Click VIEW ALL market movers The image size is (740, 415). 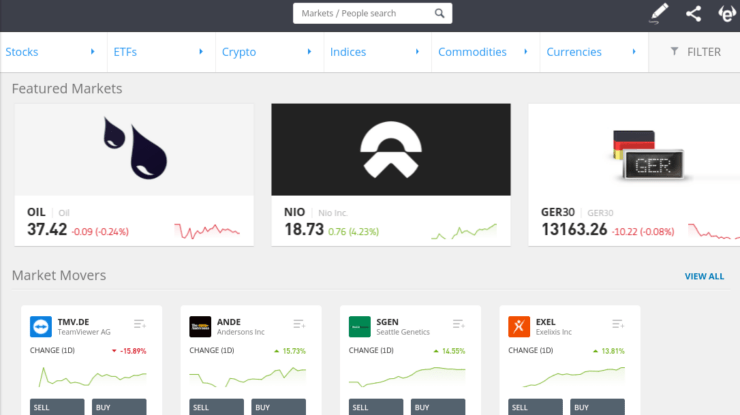(704, 276)
